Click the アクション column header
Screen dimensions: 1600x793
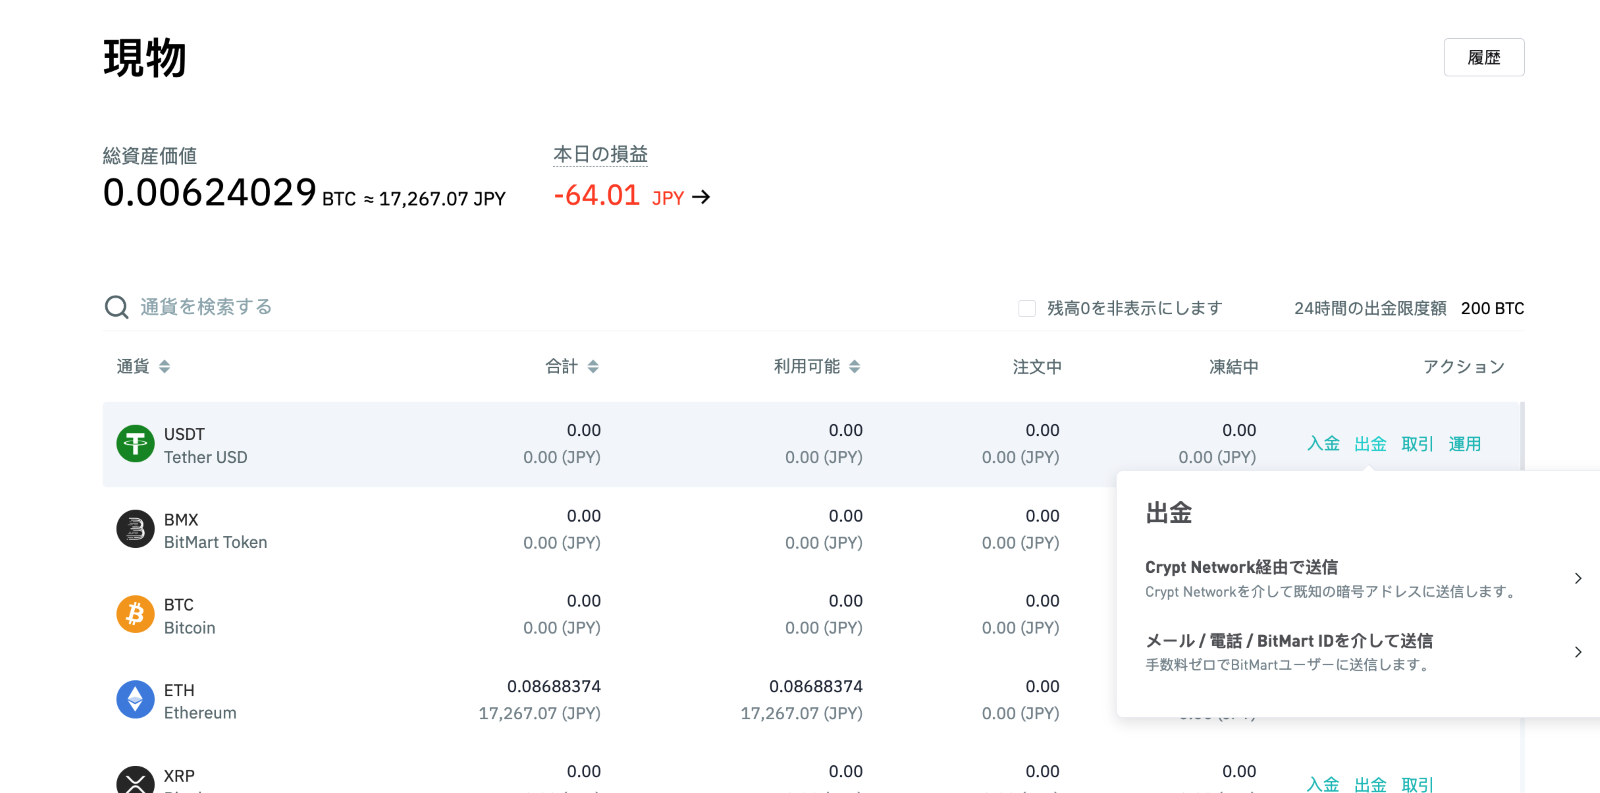1464,367
